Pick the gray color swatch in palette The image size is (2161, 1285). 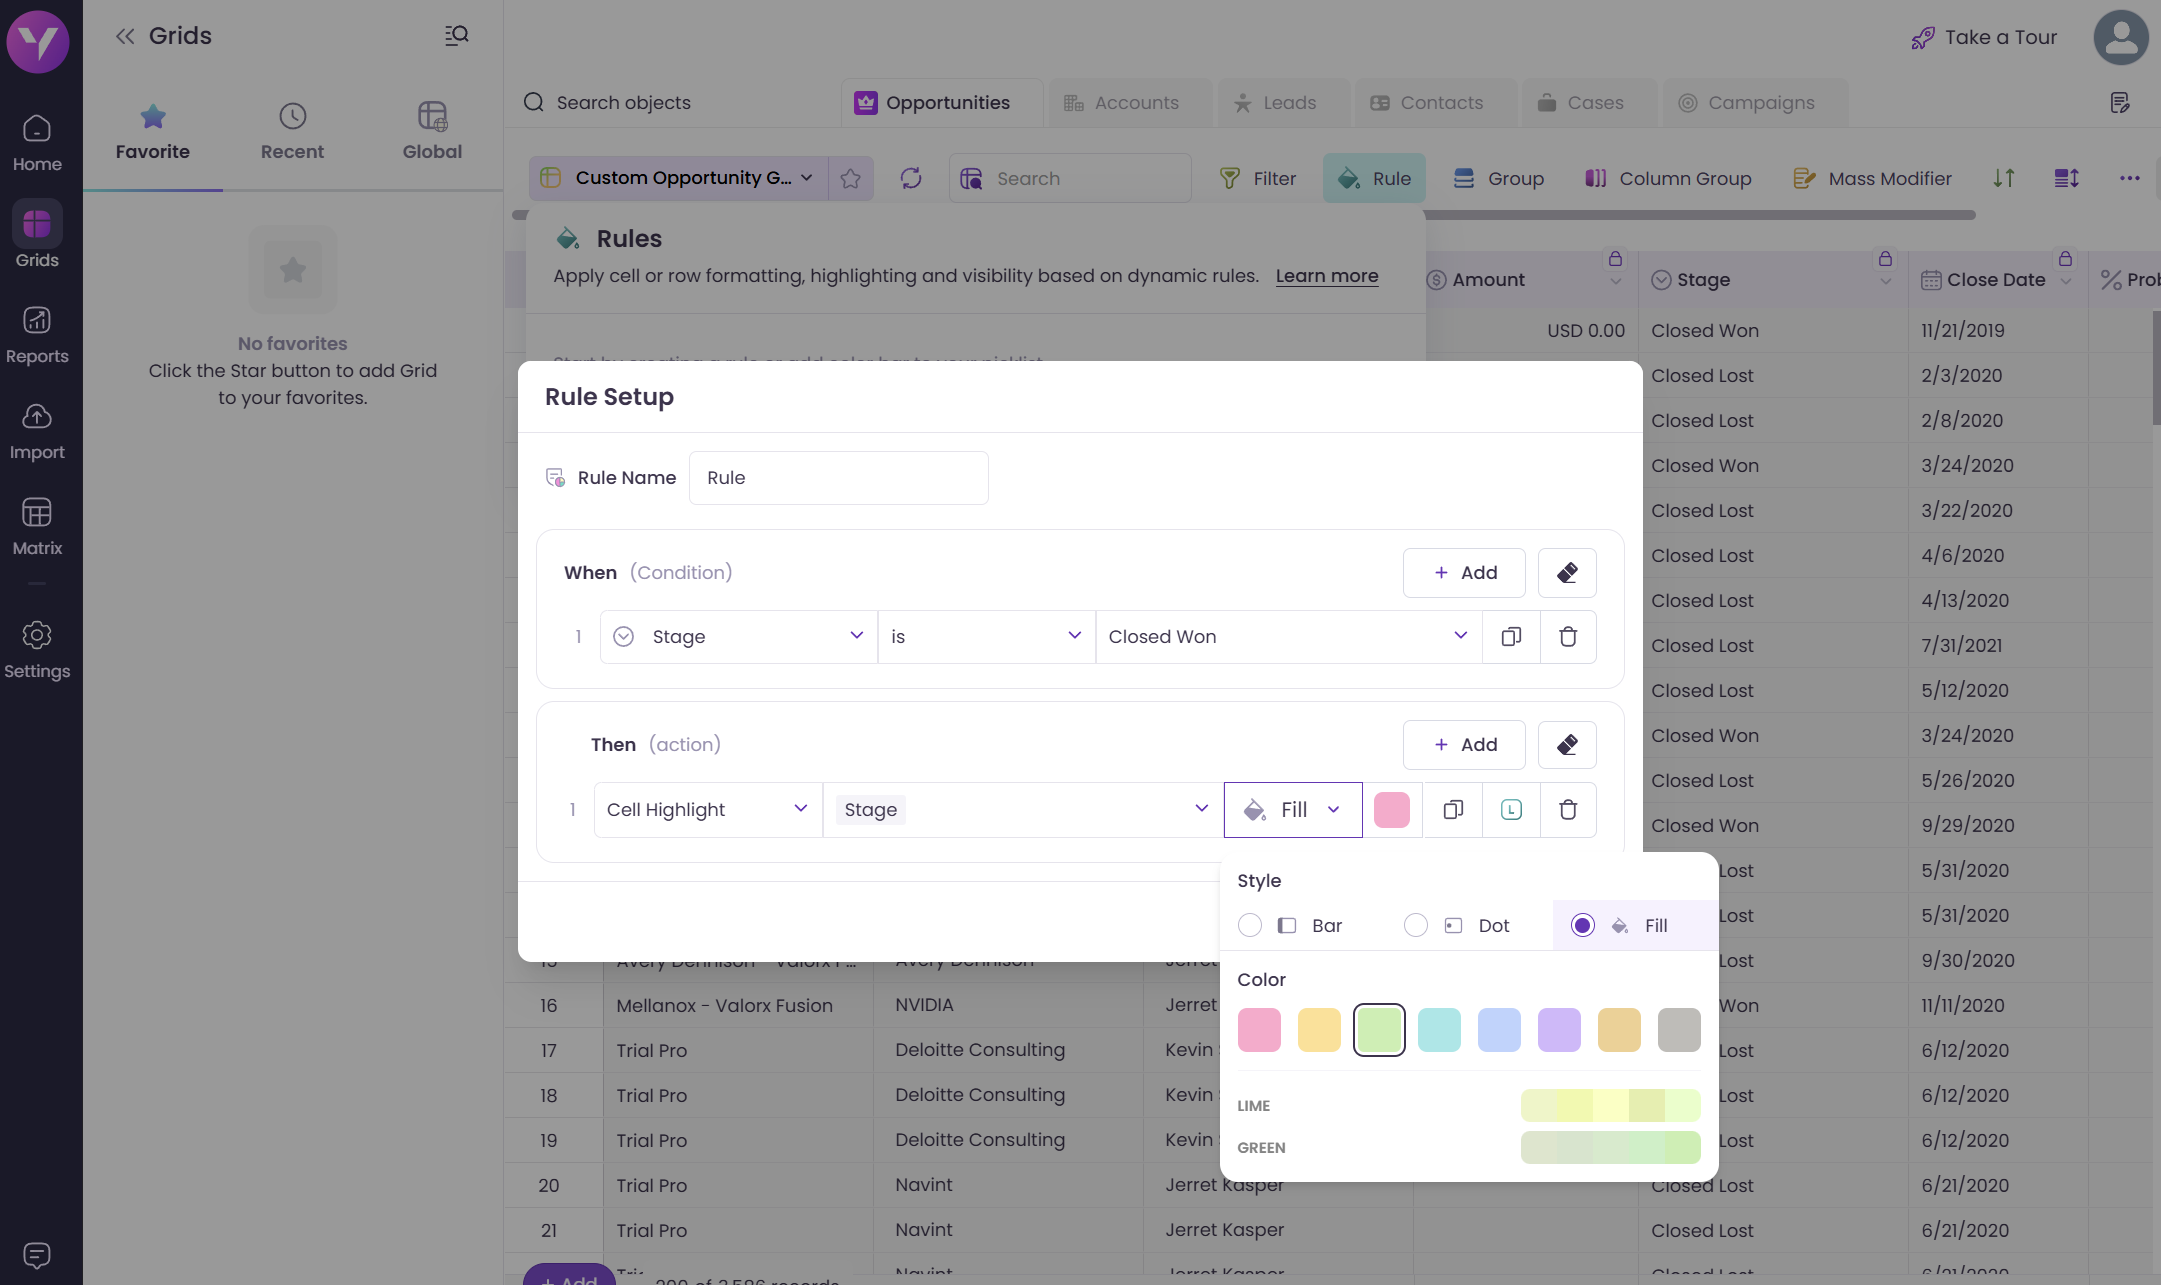pos(1679,1030)
